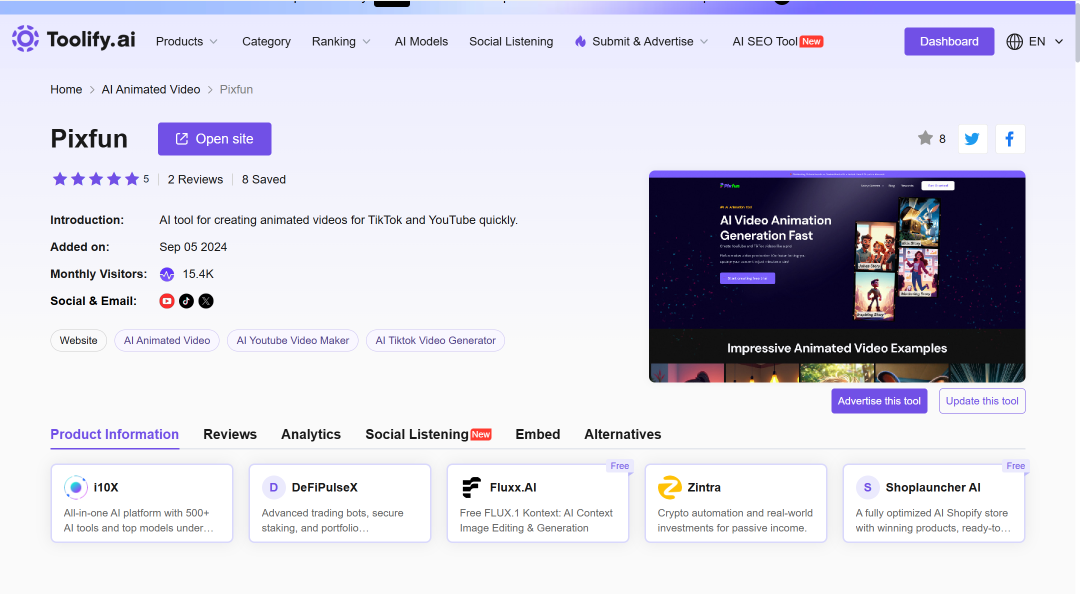Click the 2 Reviews link
1080x594 pixels.
196,179
